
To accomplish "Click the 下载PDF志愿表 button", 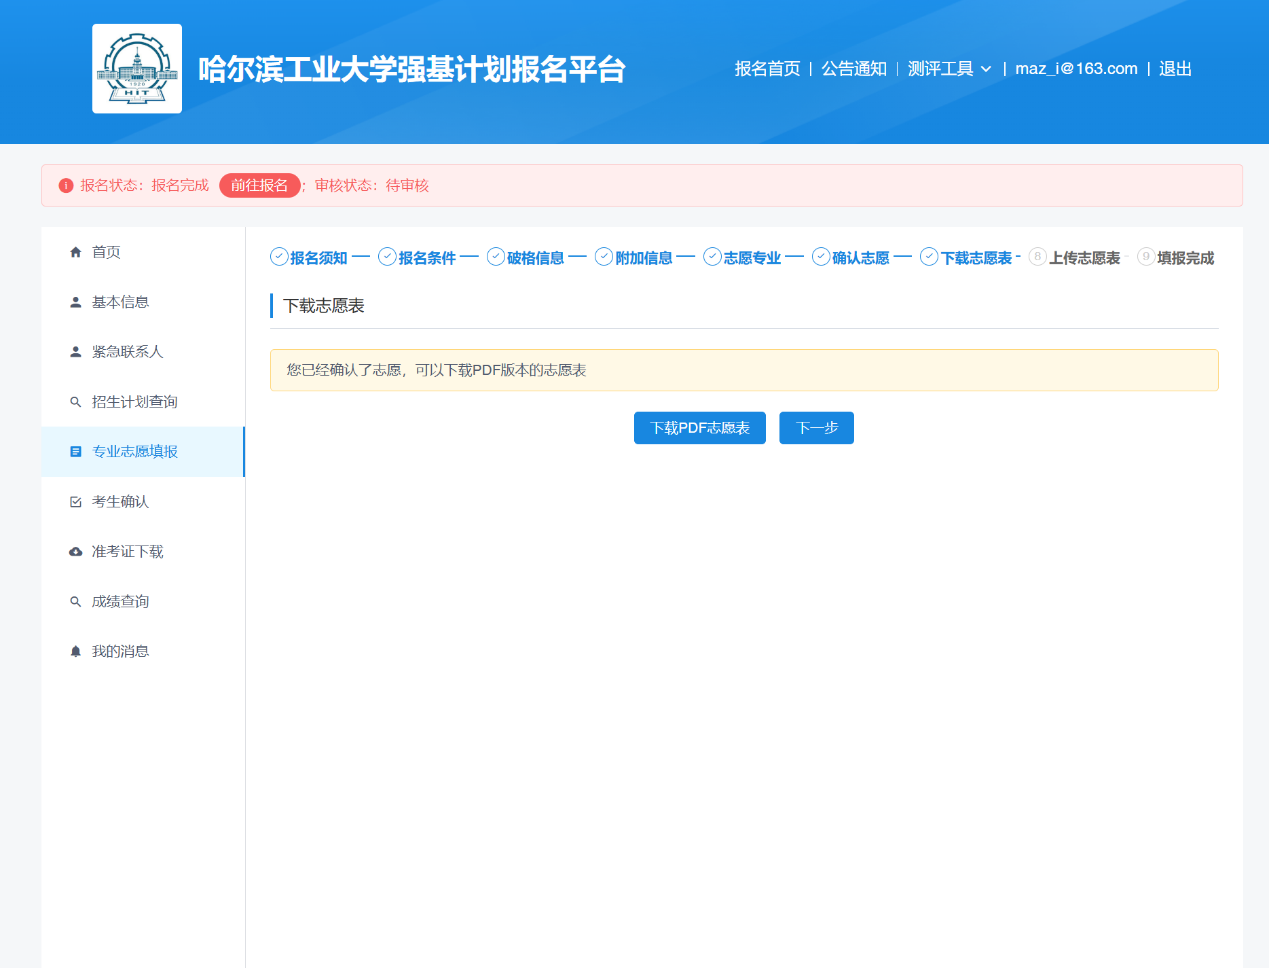I will [699, 428].
